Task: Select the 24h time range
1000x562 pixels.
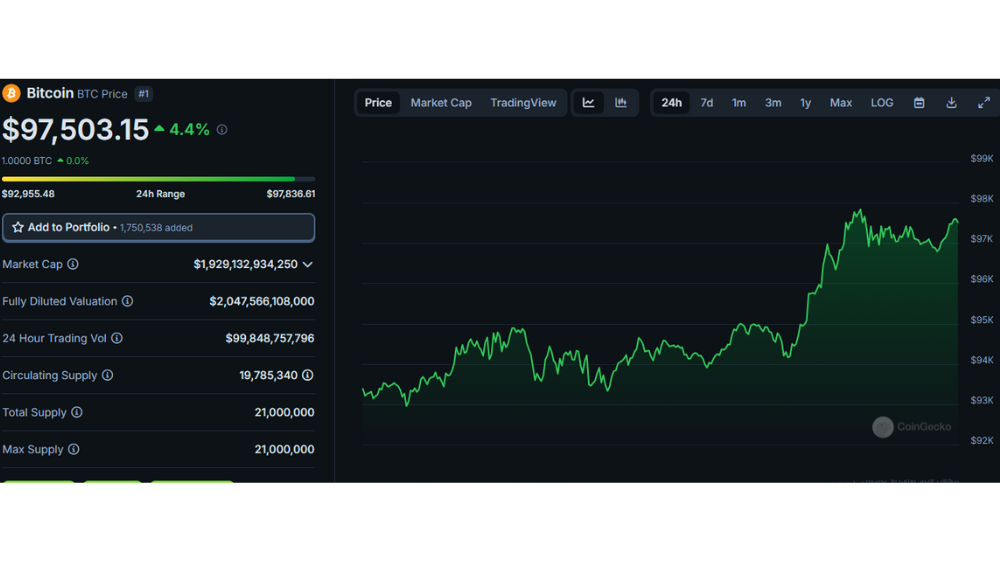Action: pos(671,103)
